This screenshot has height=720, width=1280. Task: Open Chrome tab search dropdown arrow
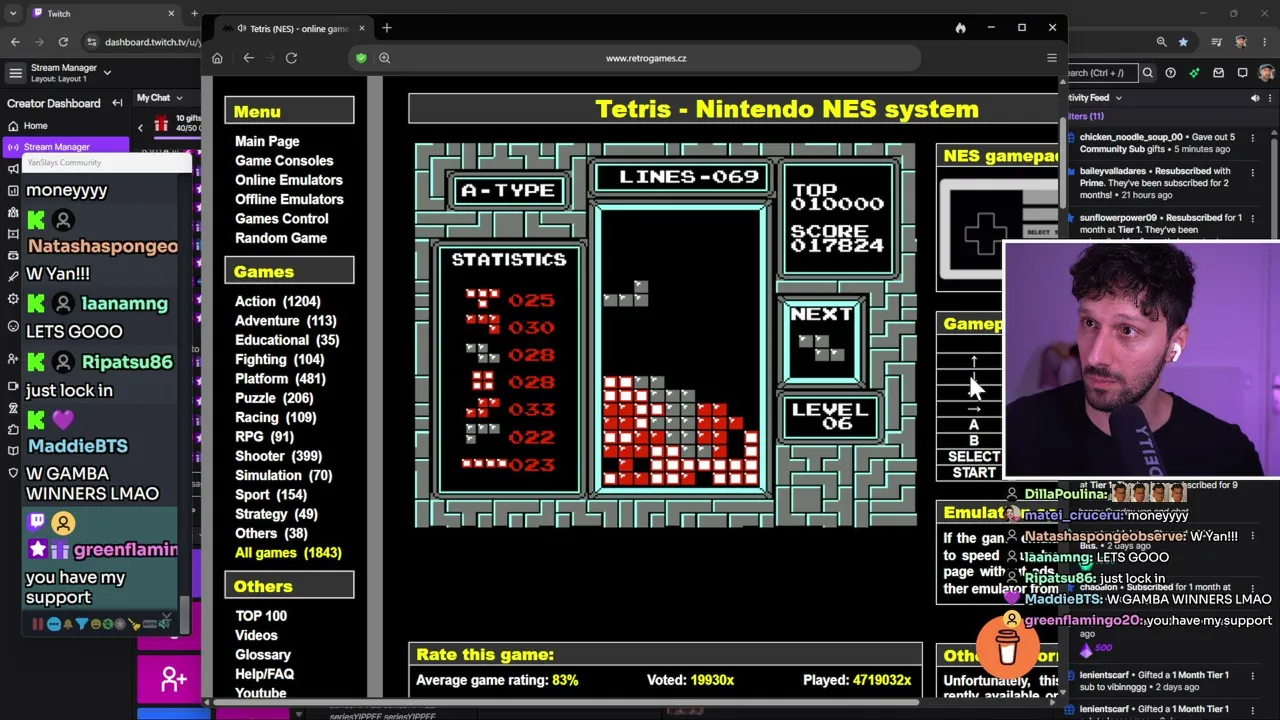[x=12, y=14]
